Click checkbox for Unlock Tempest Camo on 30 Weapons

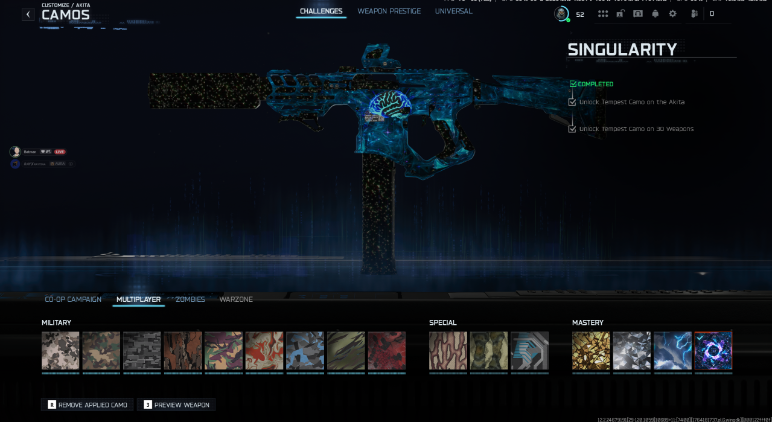572,129
